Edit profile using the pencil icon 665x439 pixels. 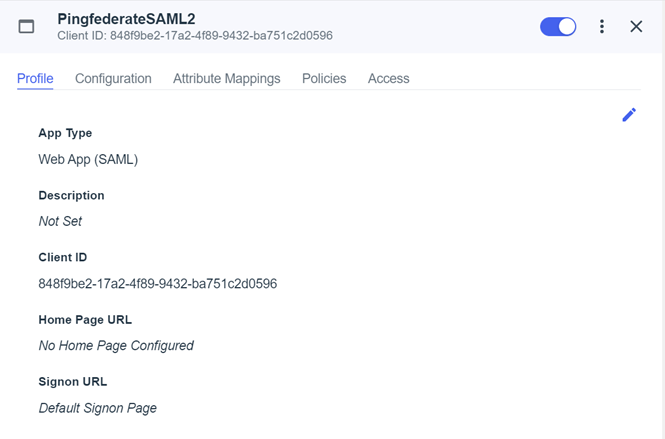(629, 115)
